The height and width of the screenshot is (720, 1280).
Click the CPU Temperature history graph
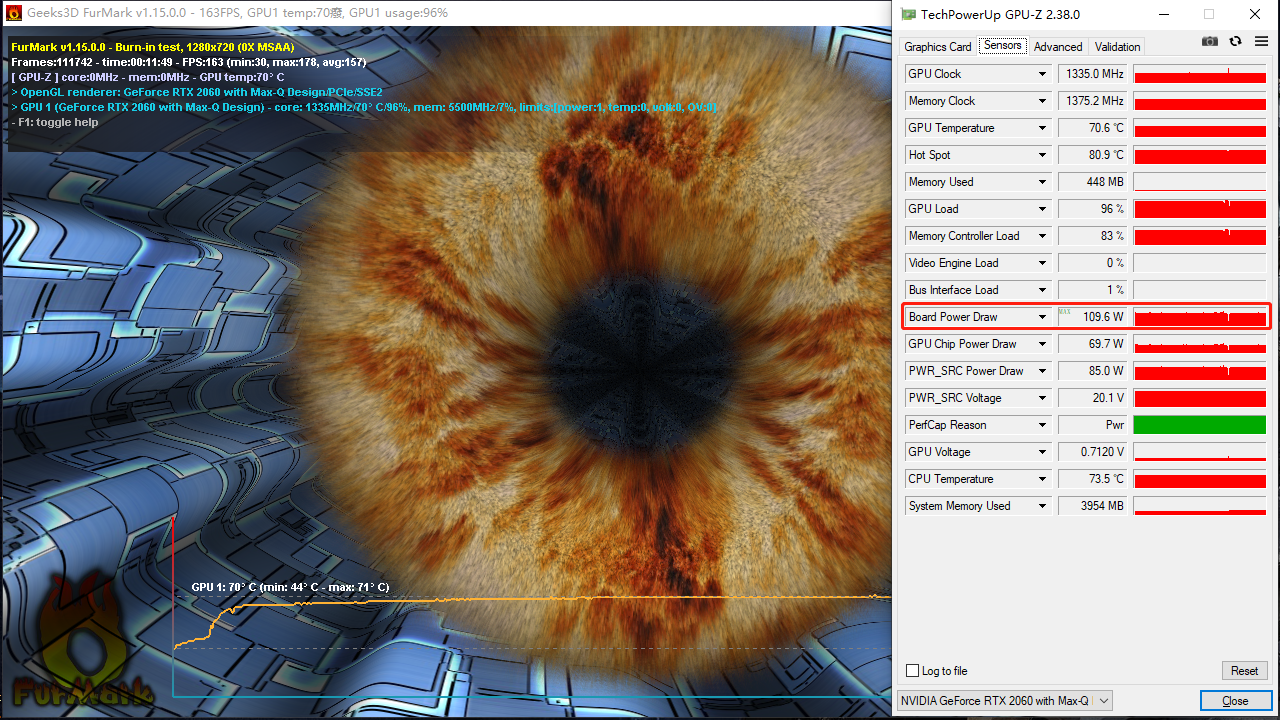point(1200,479)
